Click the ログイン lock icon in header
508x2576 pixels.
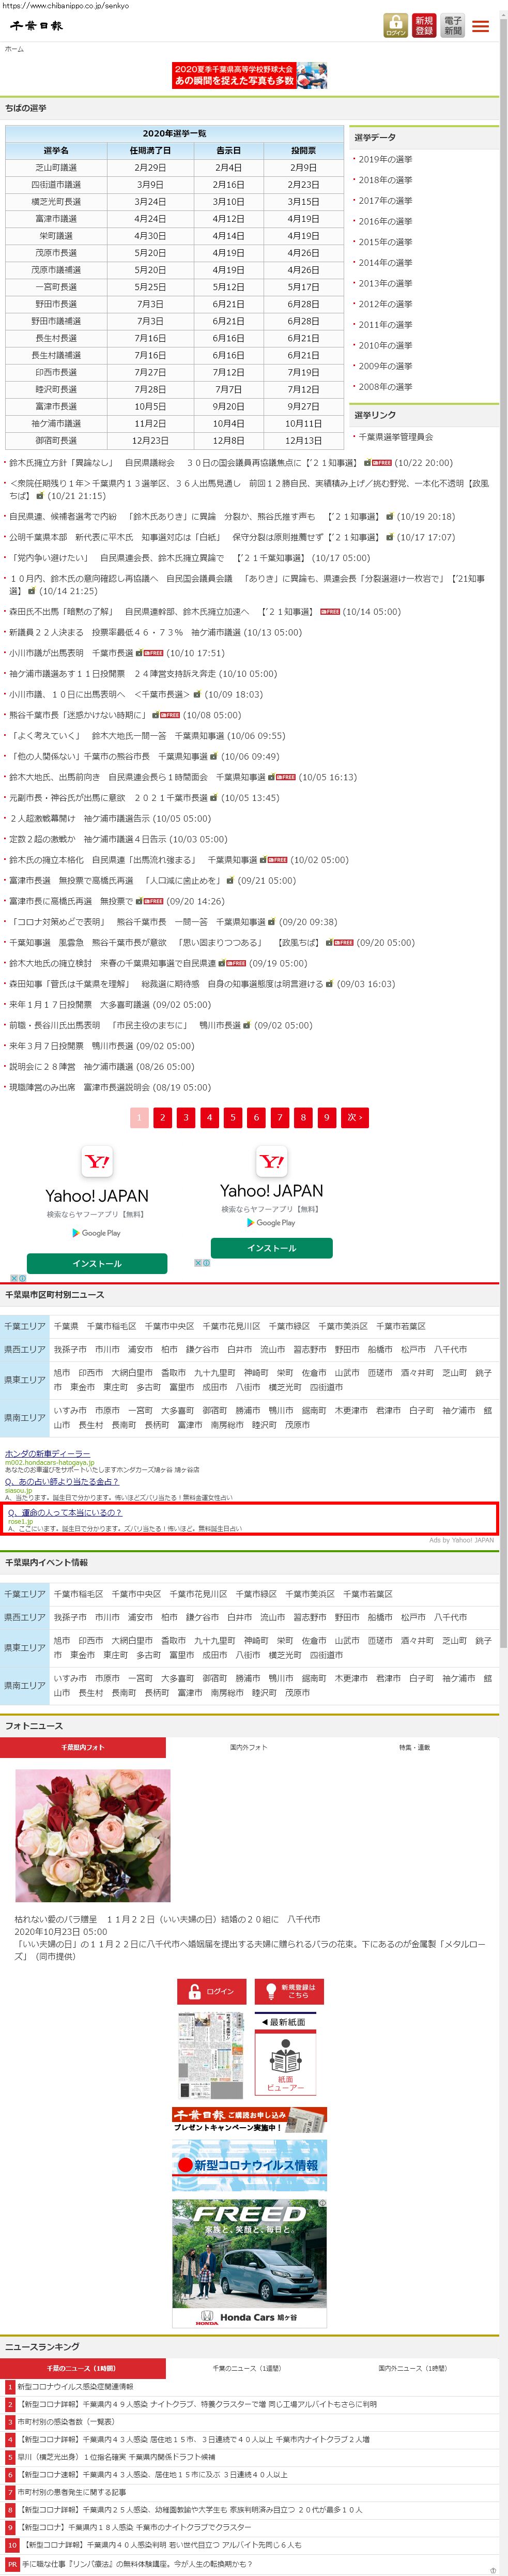point(395,26)
